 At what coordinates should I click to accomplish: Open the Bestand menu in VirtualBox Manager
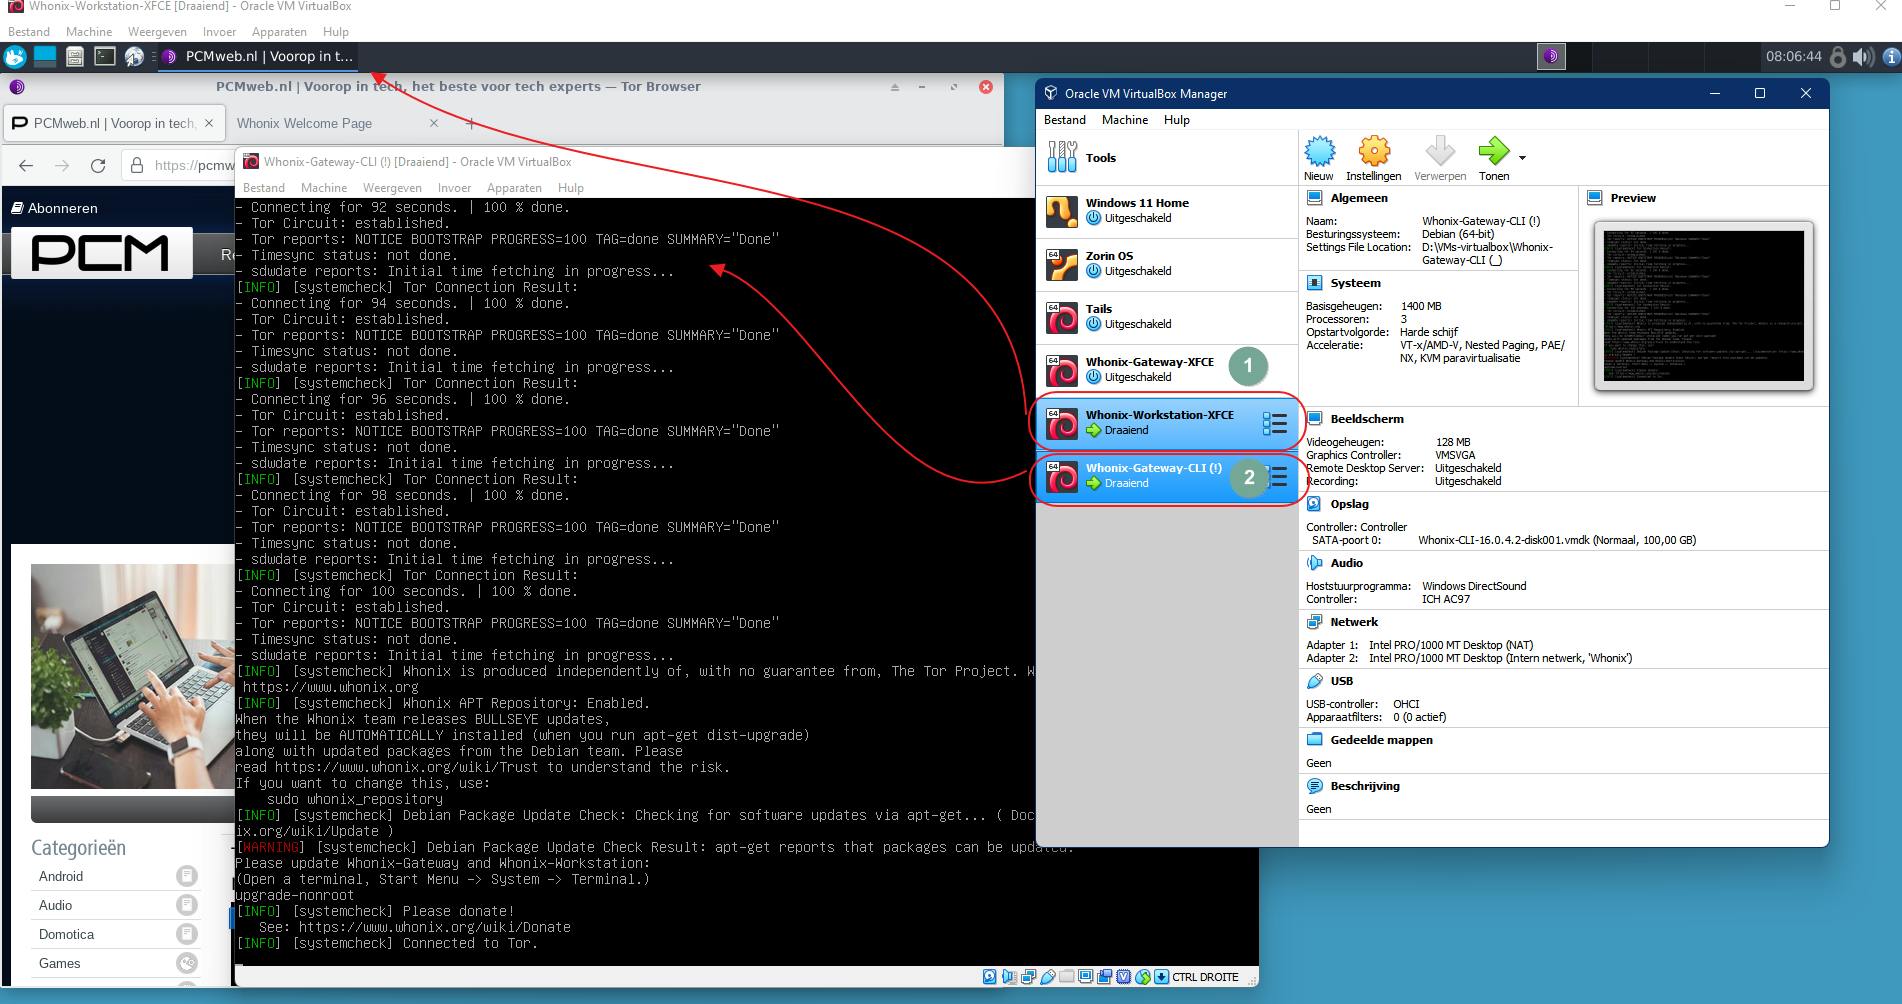click(x=1064, y=120)
